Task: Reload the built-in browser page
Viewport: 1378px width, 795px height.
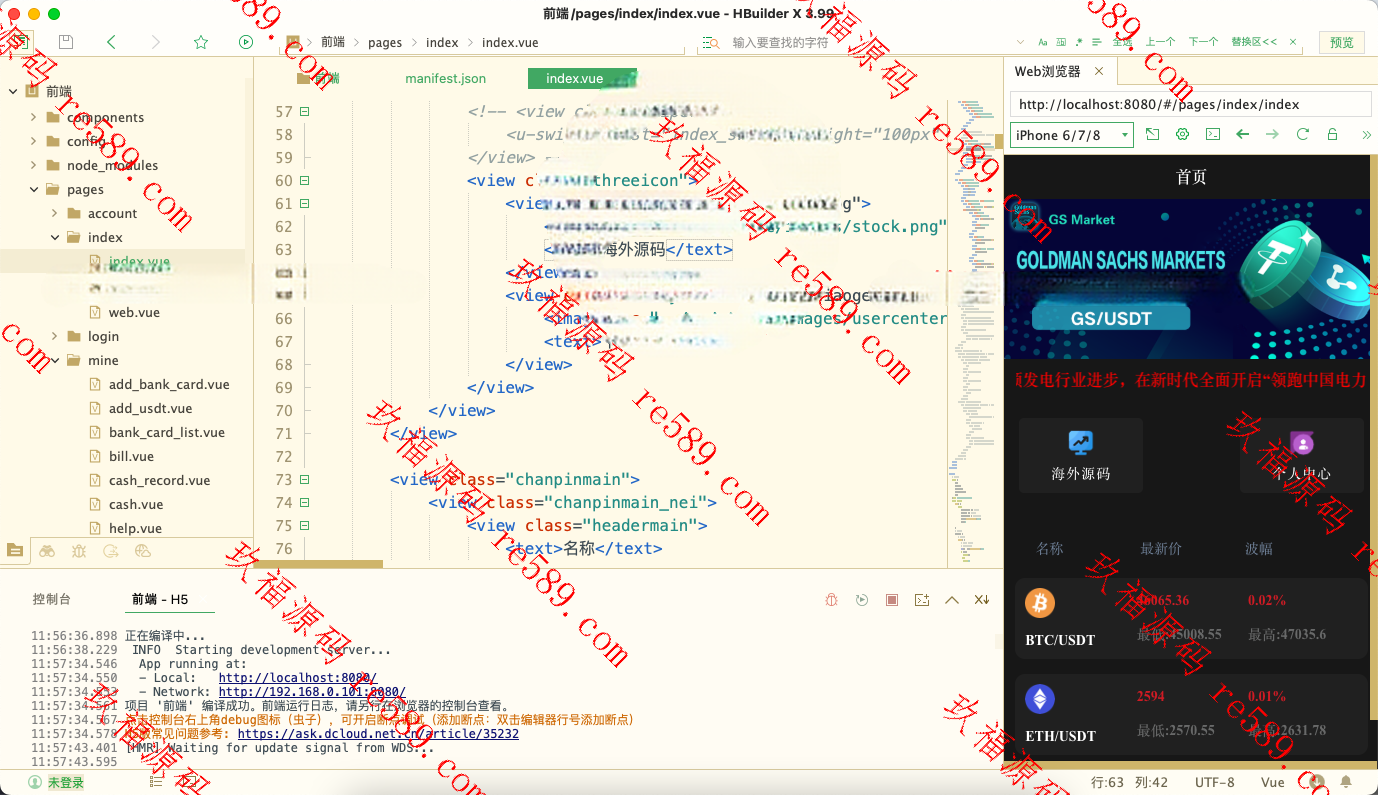Action: pyautogui.click(x=1302, y=134)
